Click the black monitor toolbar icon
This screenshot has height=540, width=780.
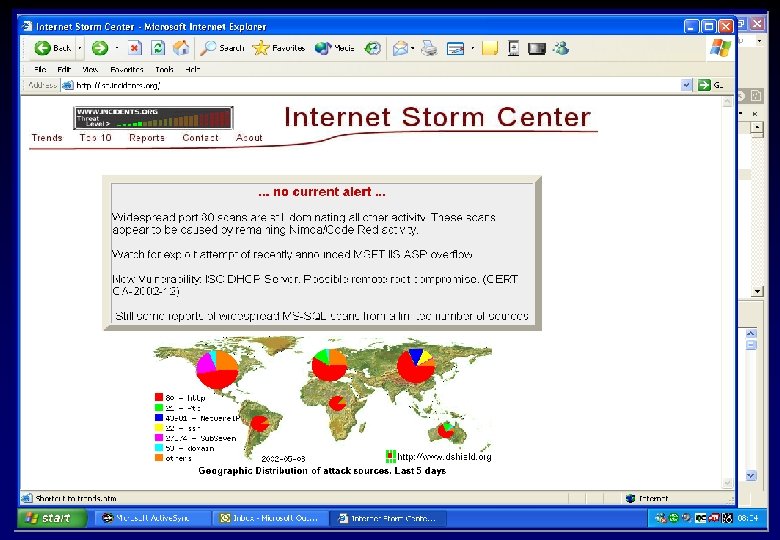[537, 49]
